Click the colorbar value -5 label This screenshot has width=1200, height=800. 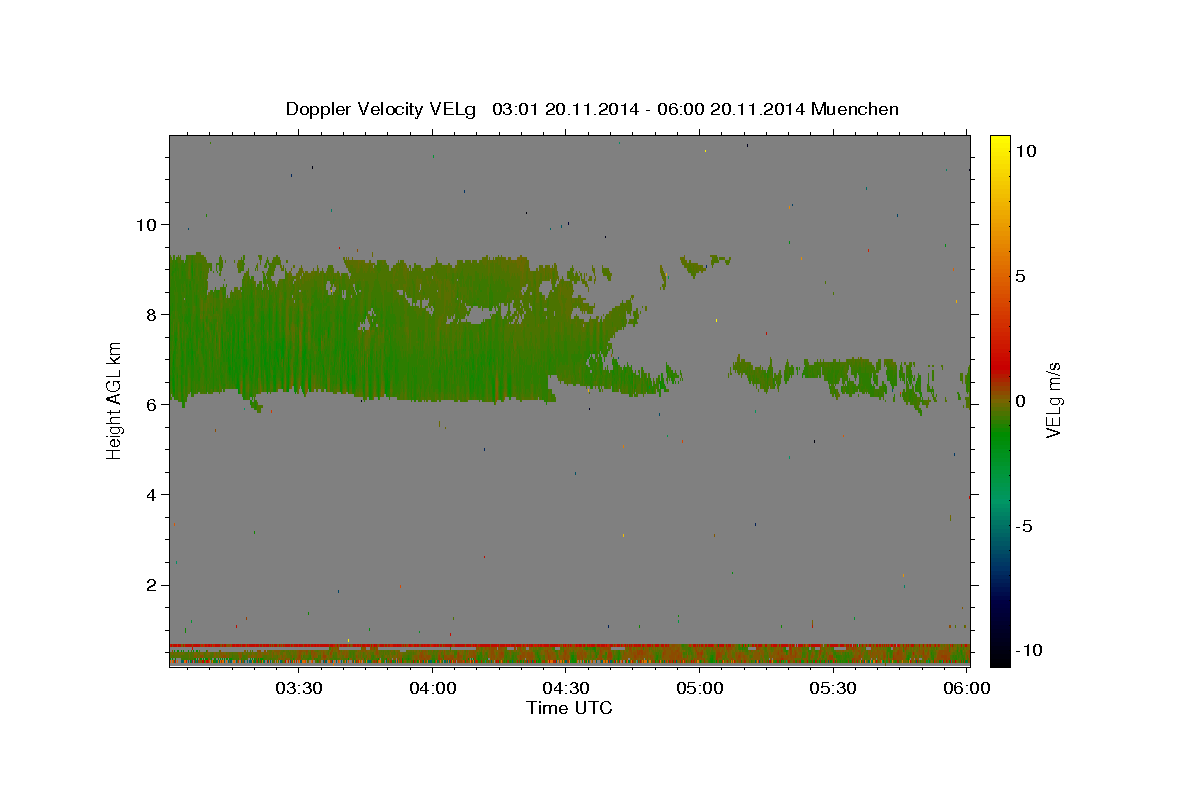point(1025,526)
